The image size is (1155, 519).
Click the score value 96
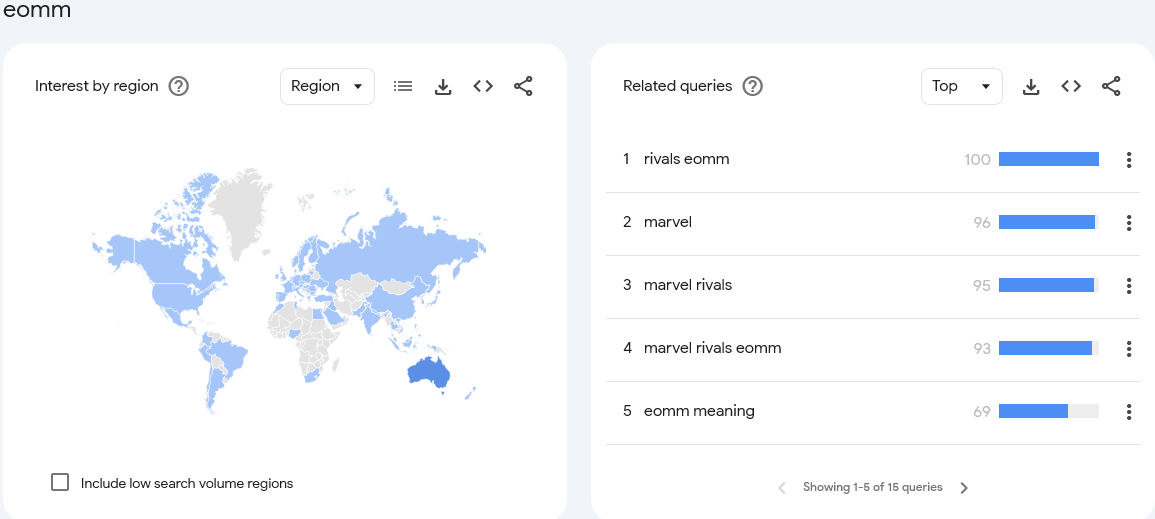click(x=982, y=222)
